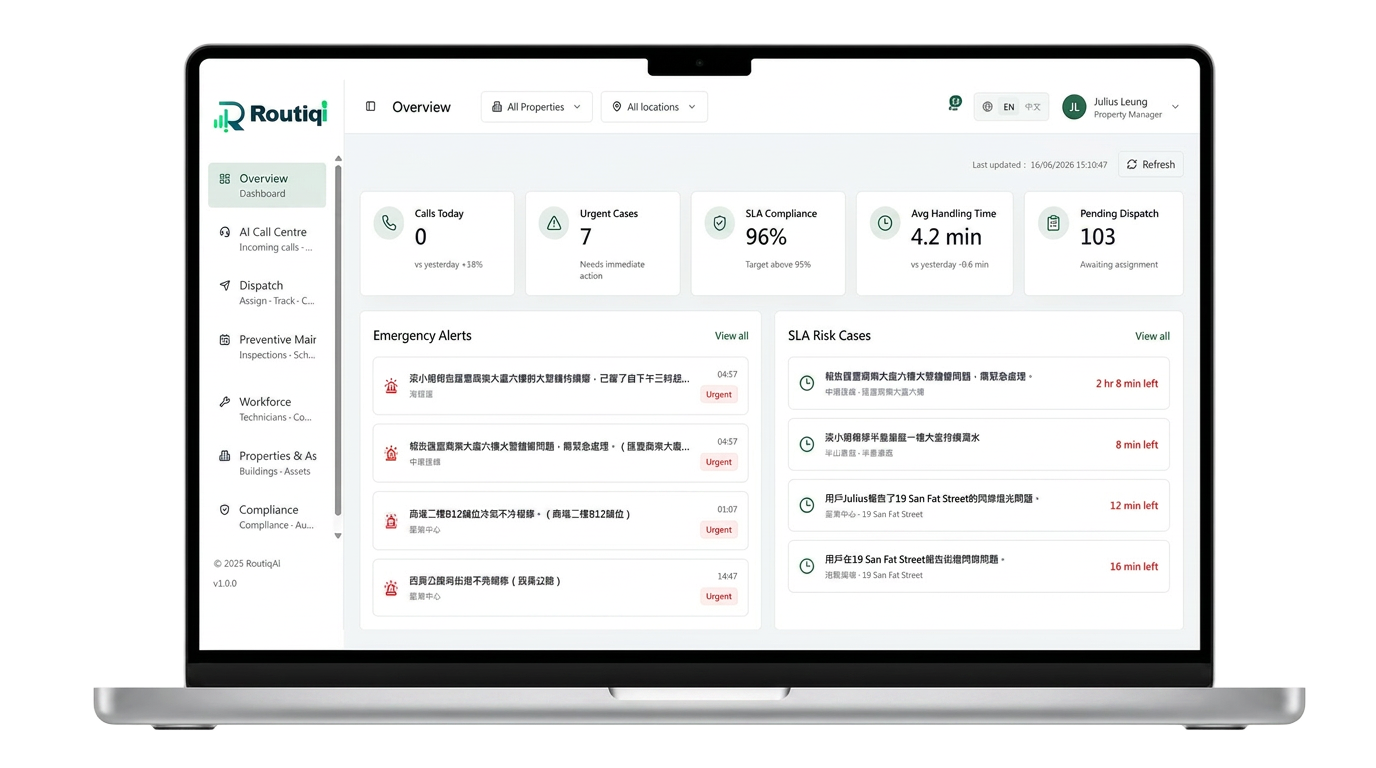1376x768 pixels.
Task: Click clock icon of the 8 min left case
Action: pos(807,445)
